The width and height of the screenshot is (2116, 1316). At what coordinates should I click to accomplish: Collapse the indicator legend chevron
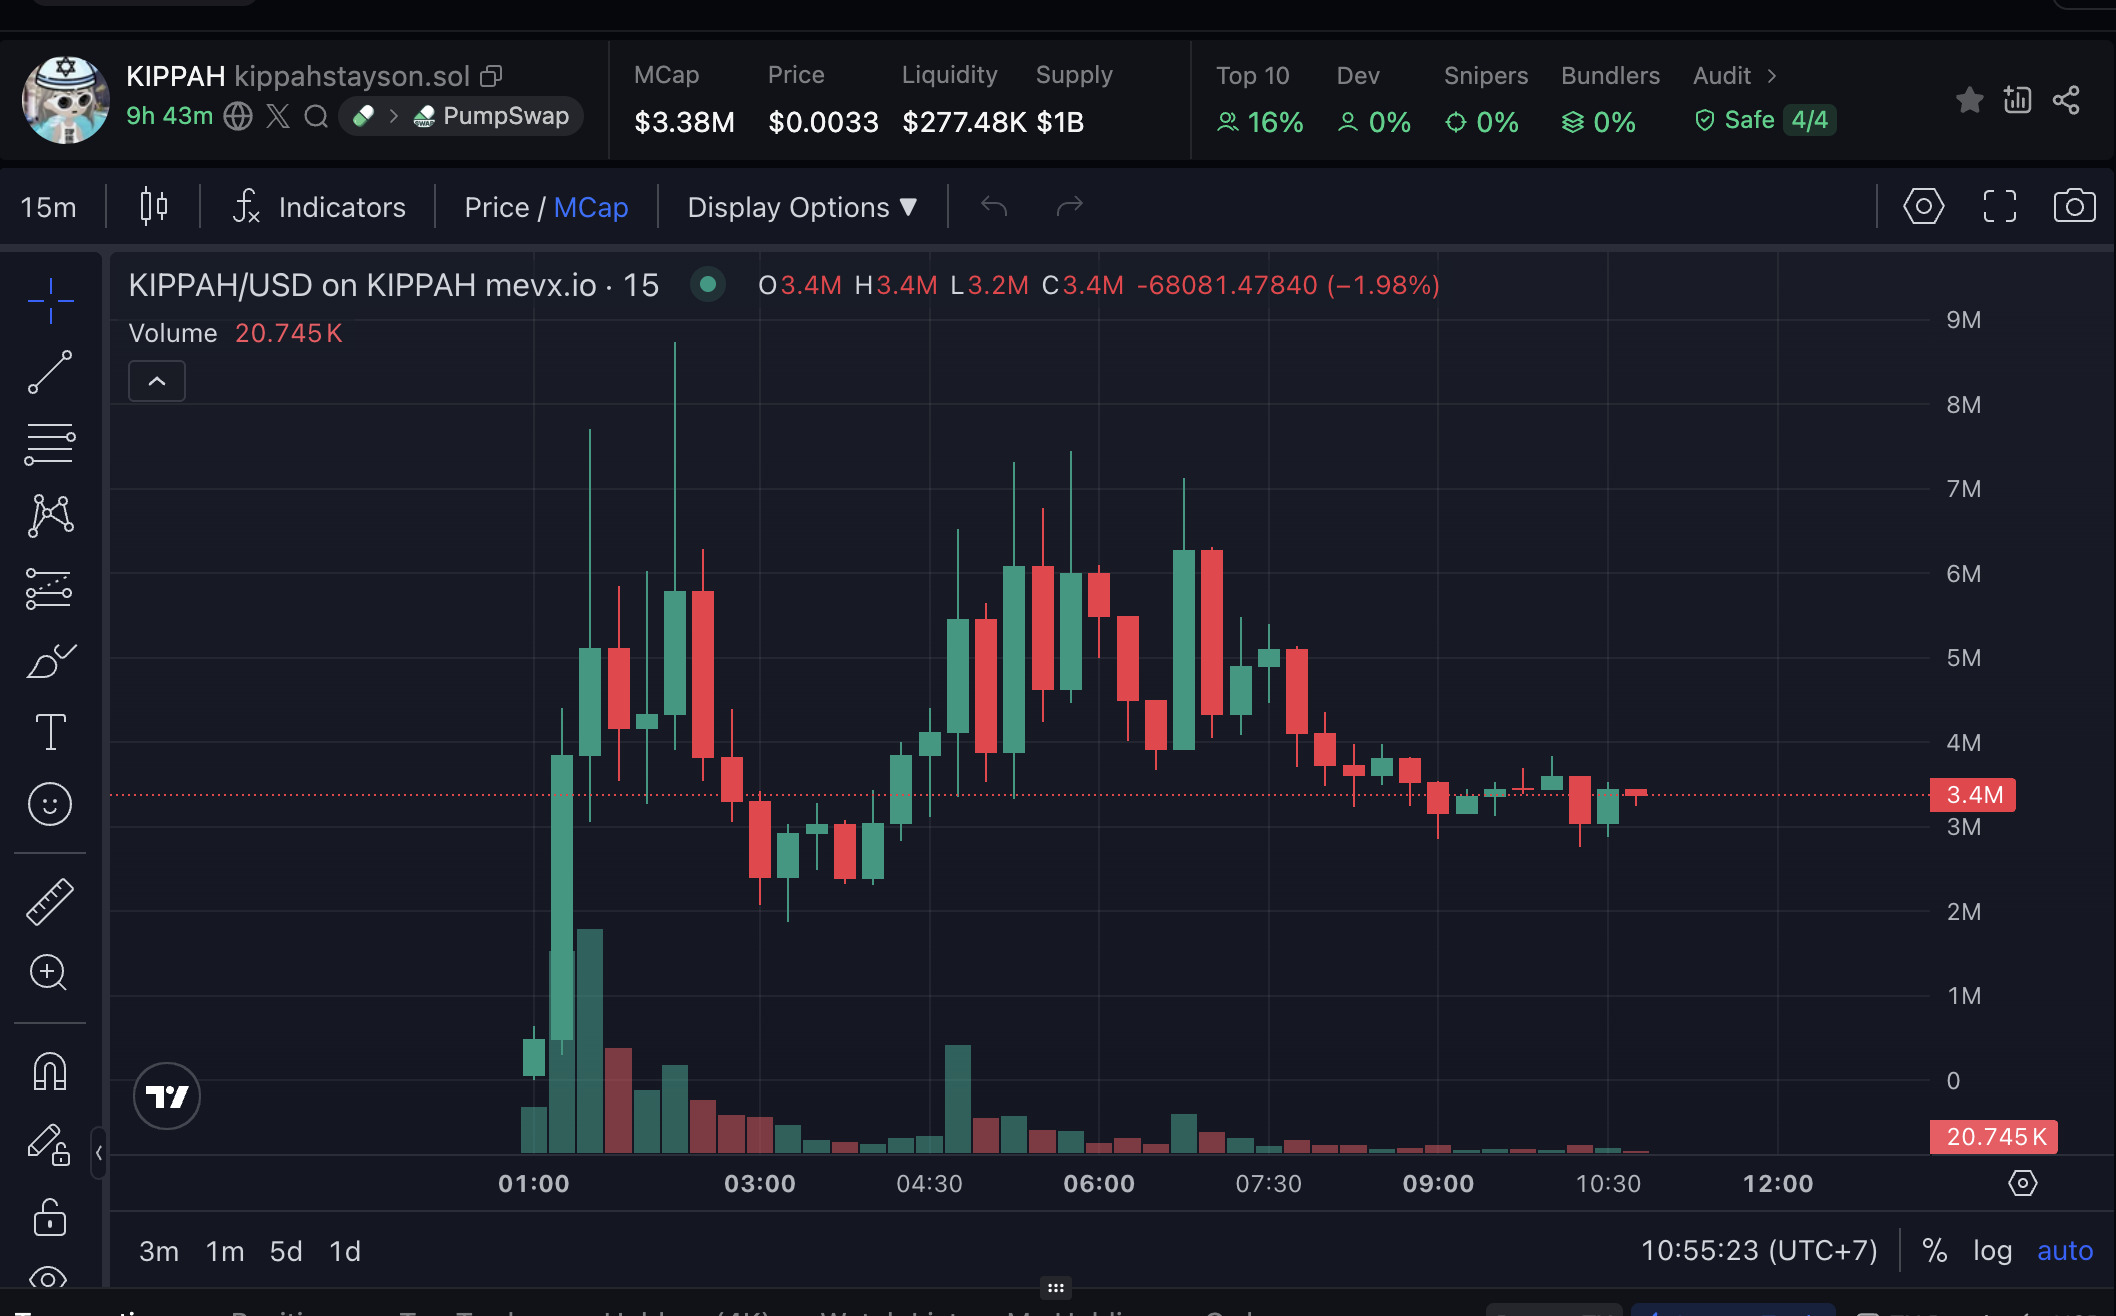(157, 381)
